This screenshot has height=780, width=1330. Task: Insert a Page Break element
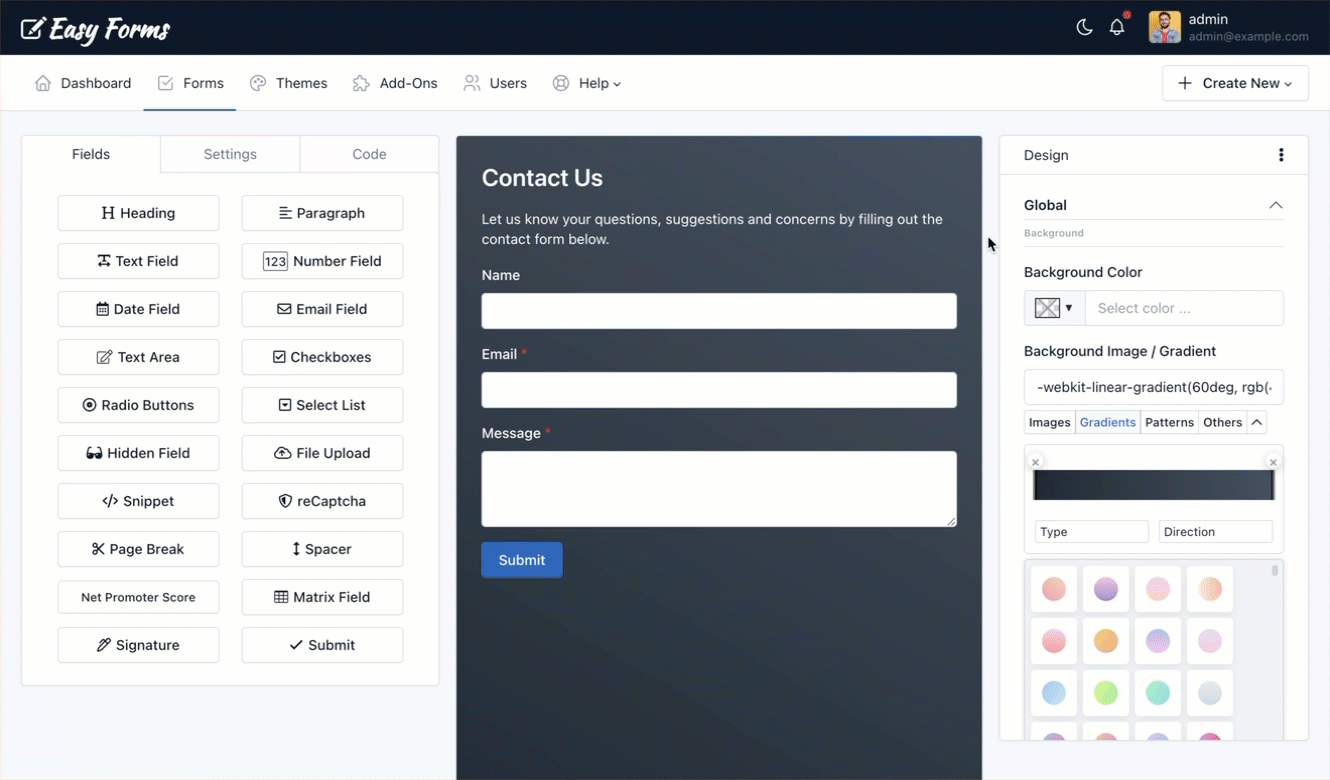[x=138, y=549]
